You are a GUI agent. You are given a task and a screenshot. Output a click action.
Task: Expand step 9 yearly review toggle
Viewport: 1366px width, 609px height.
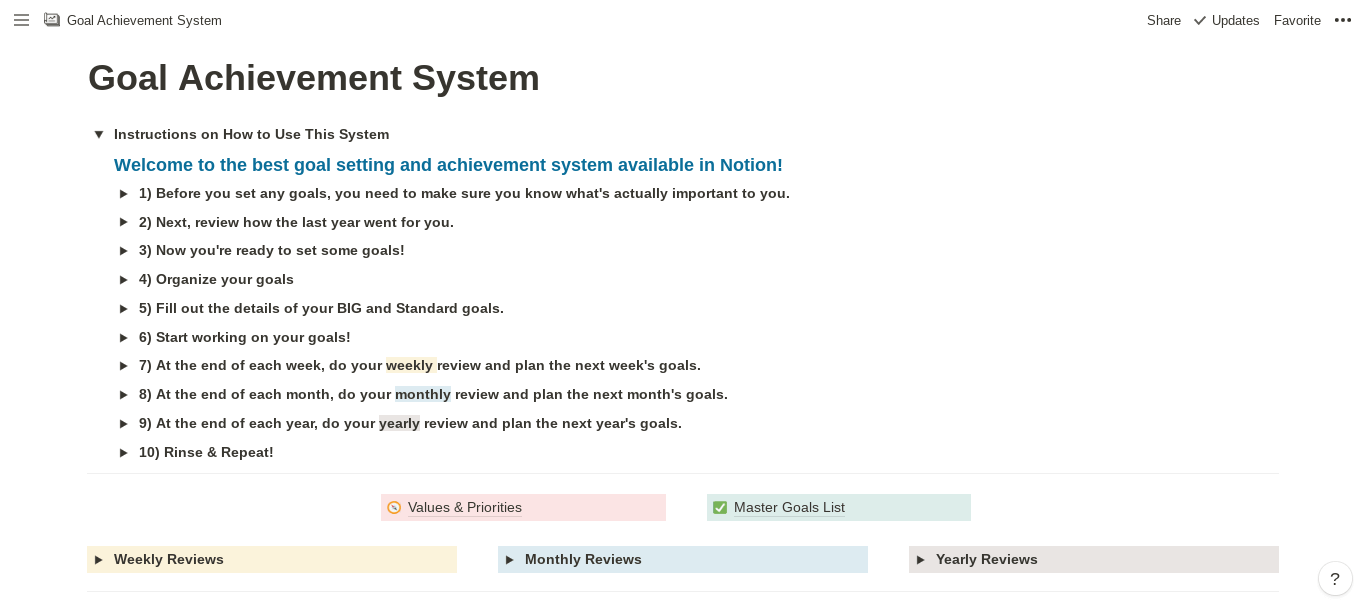tap(124, 424)
